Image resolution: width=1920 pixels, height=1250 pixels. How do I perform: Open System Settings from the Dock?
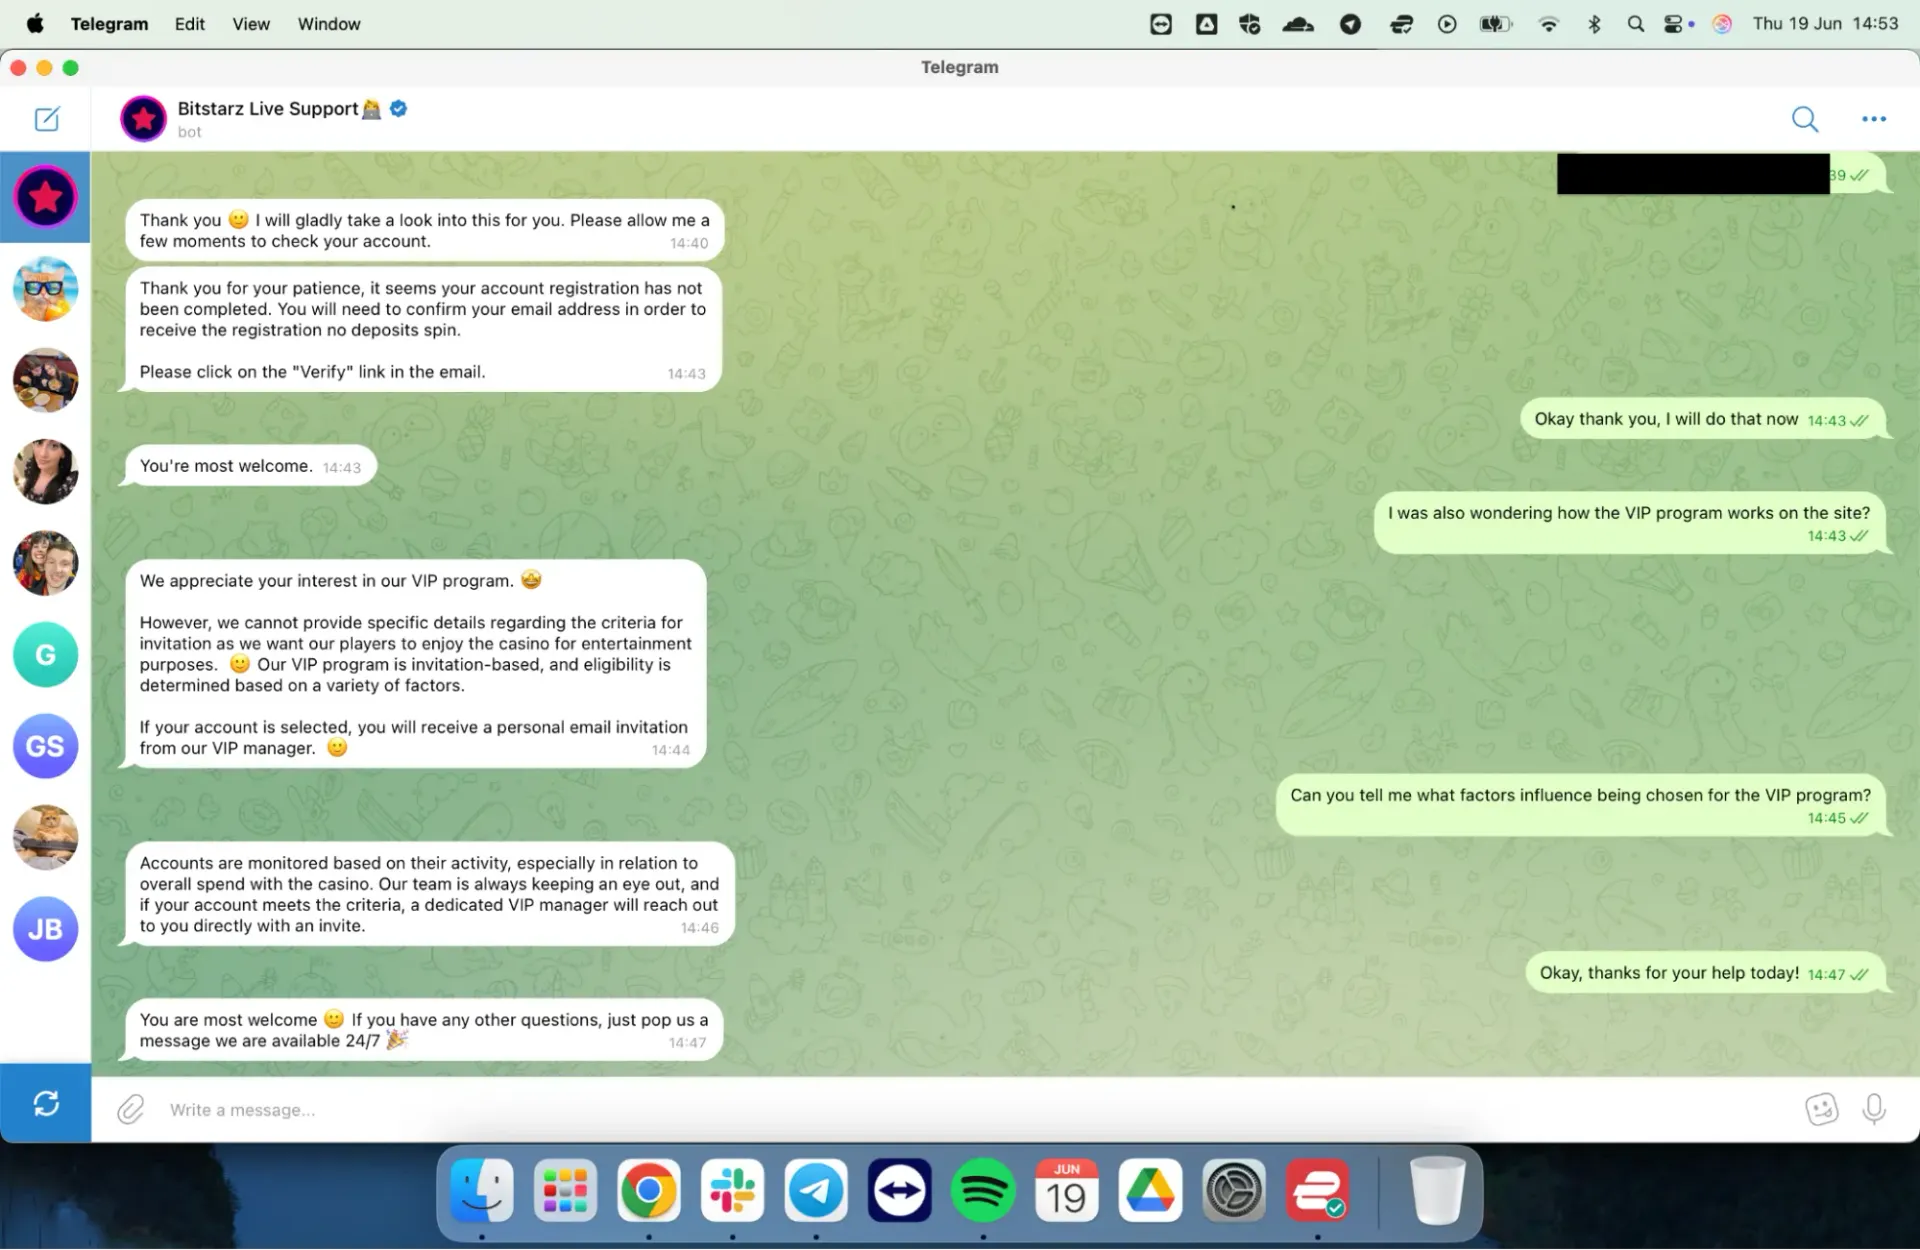(1234, 1190)
